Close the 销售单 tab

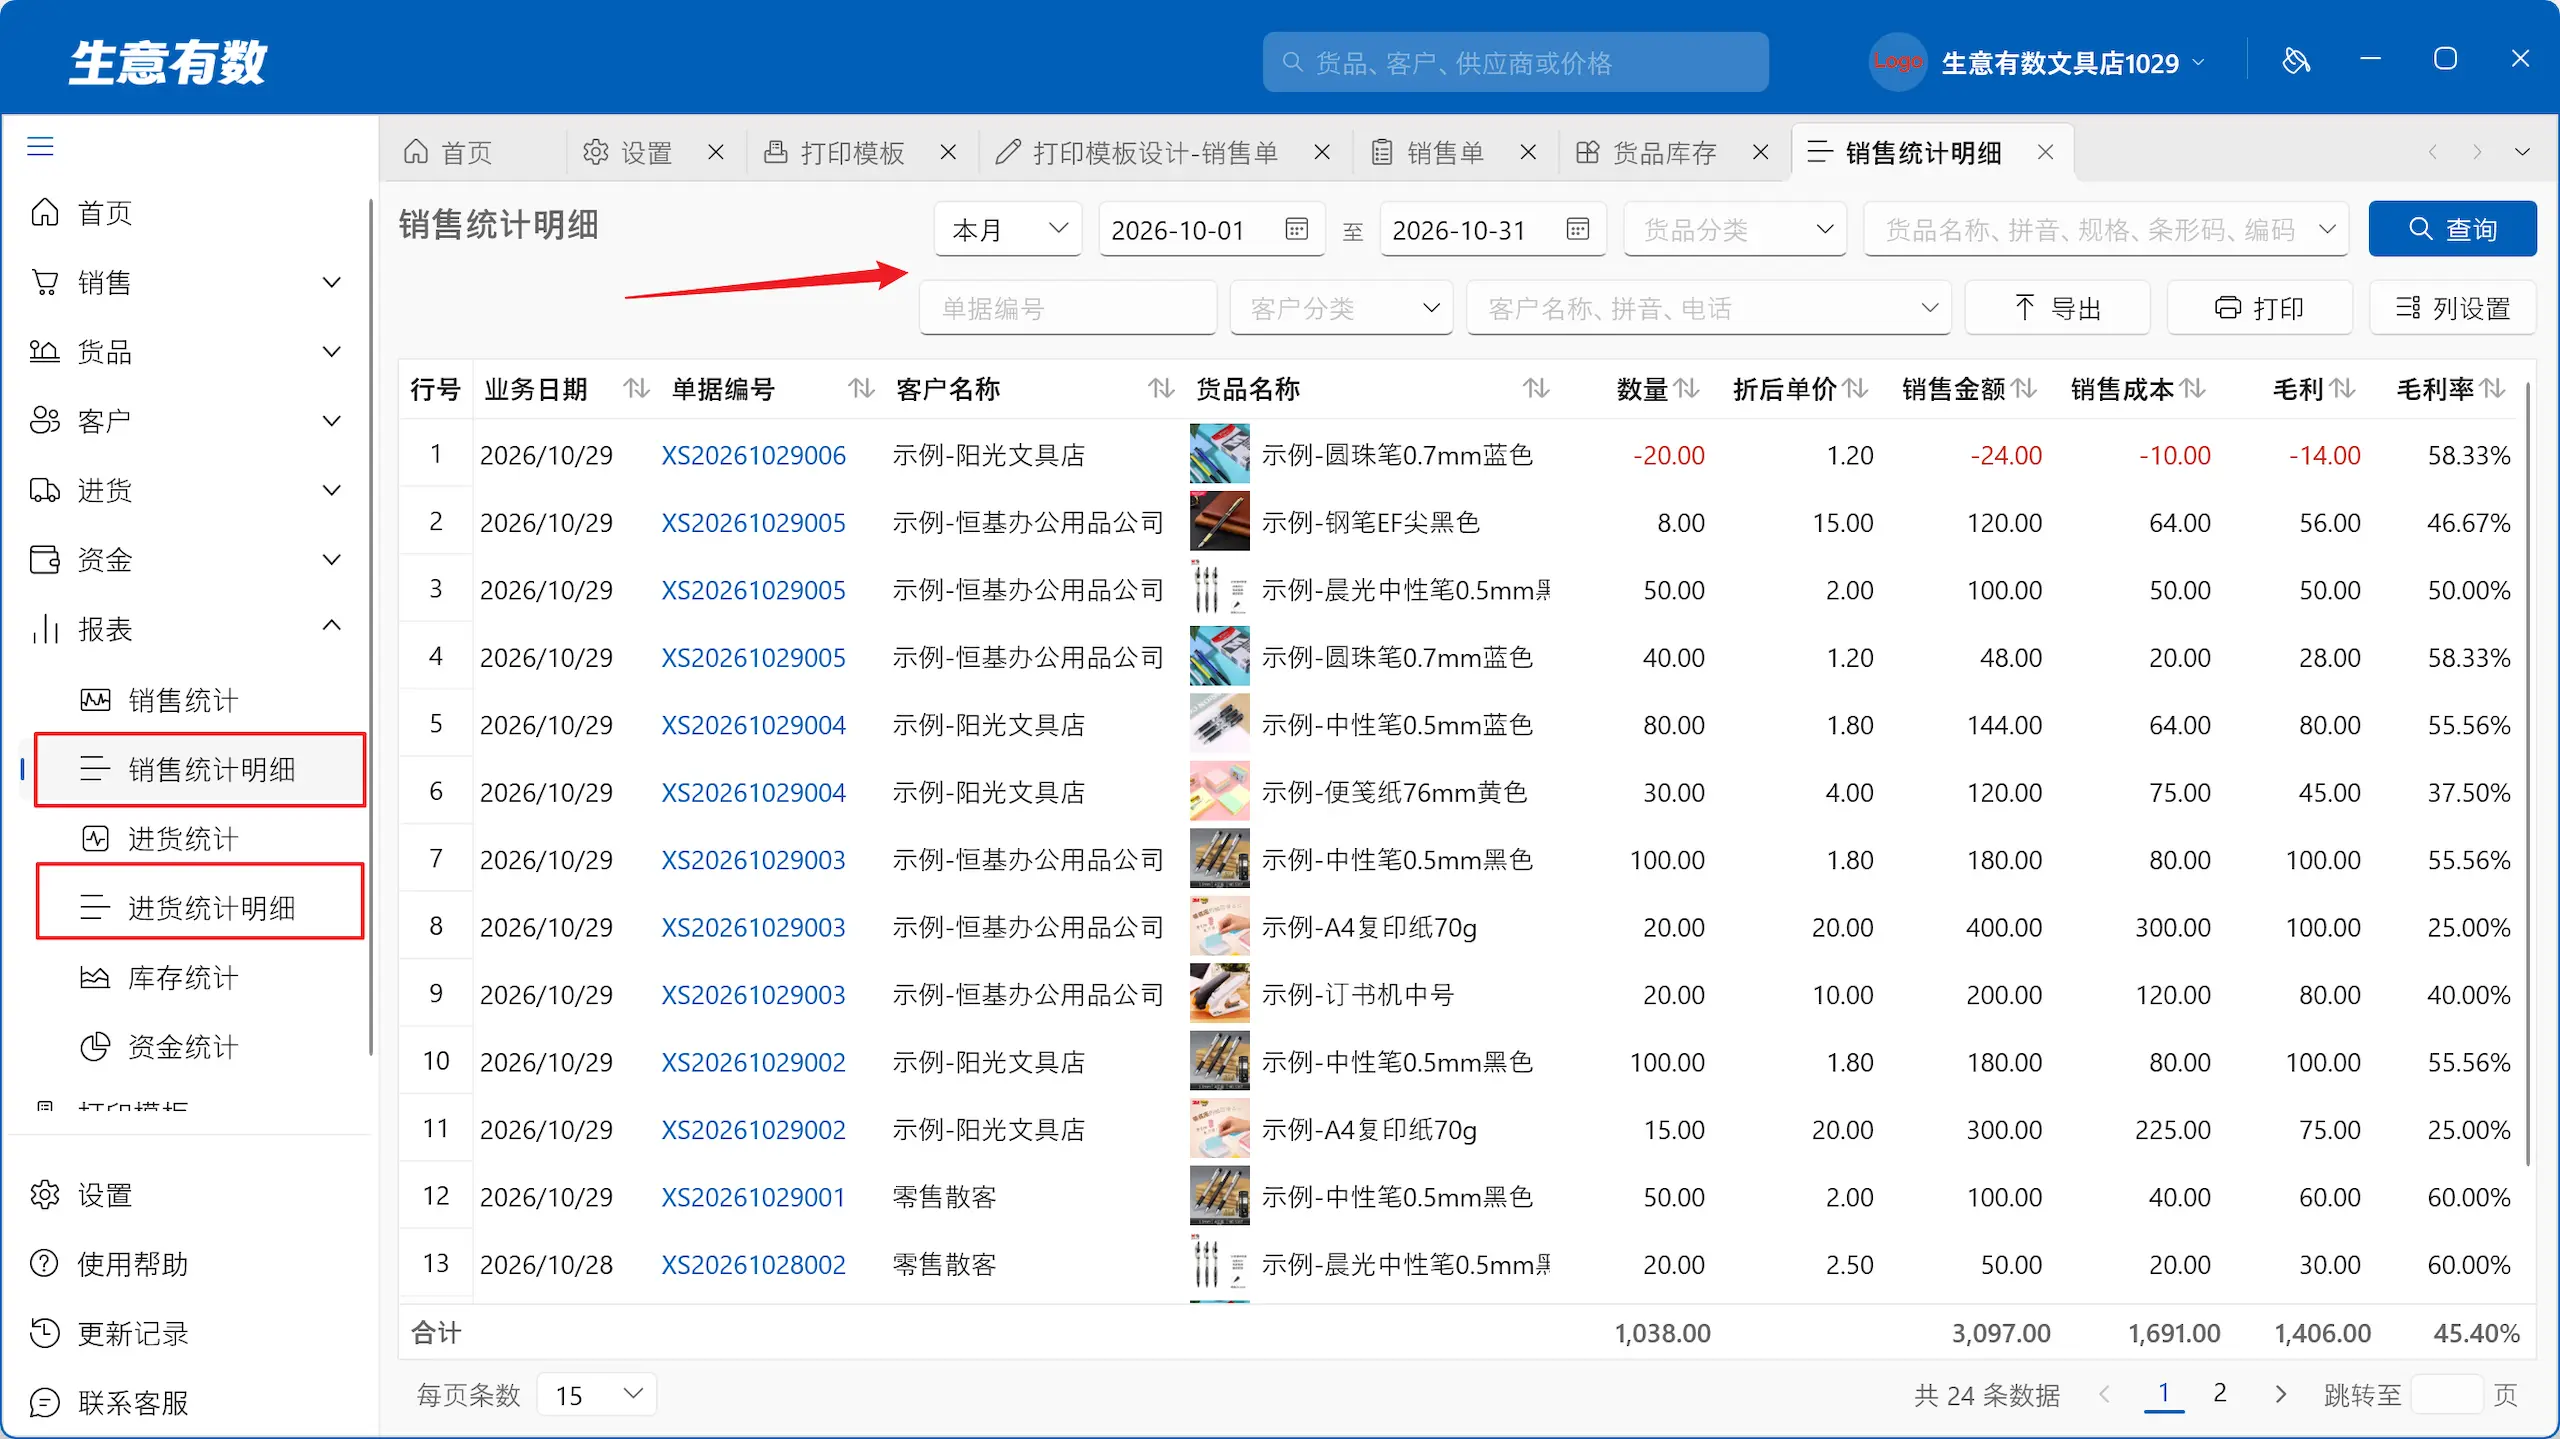click(x=1529, y=152)
